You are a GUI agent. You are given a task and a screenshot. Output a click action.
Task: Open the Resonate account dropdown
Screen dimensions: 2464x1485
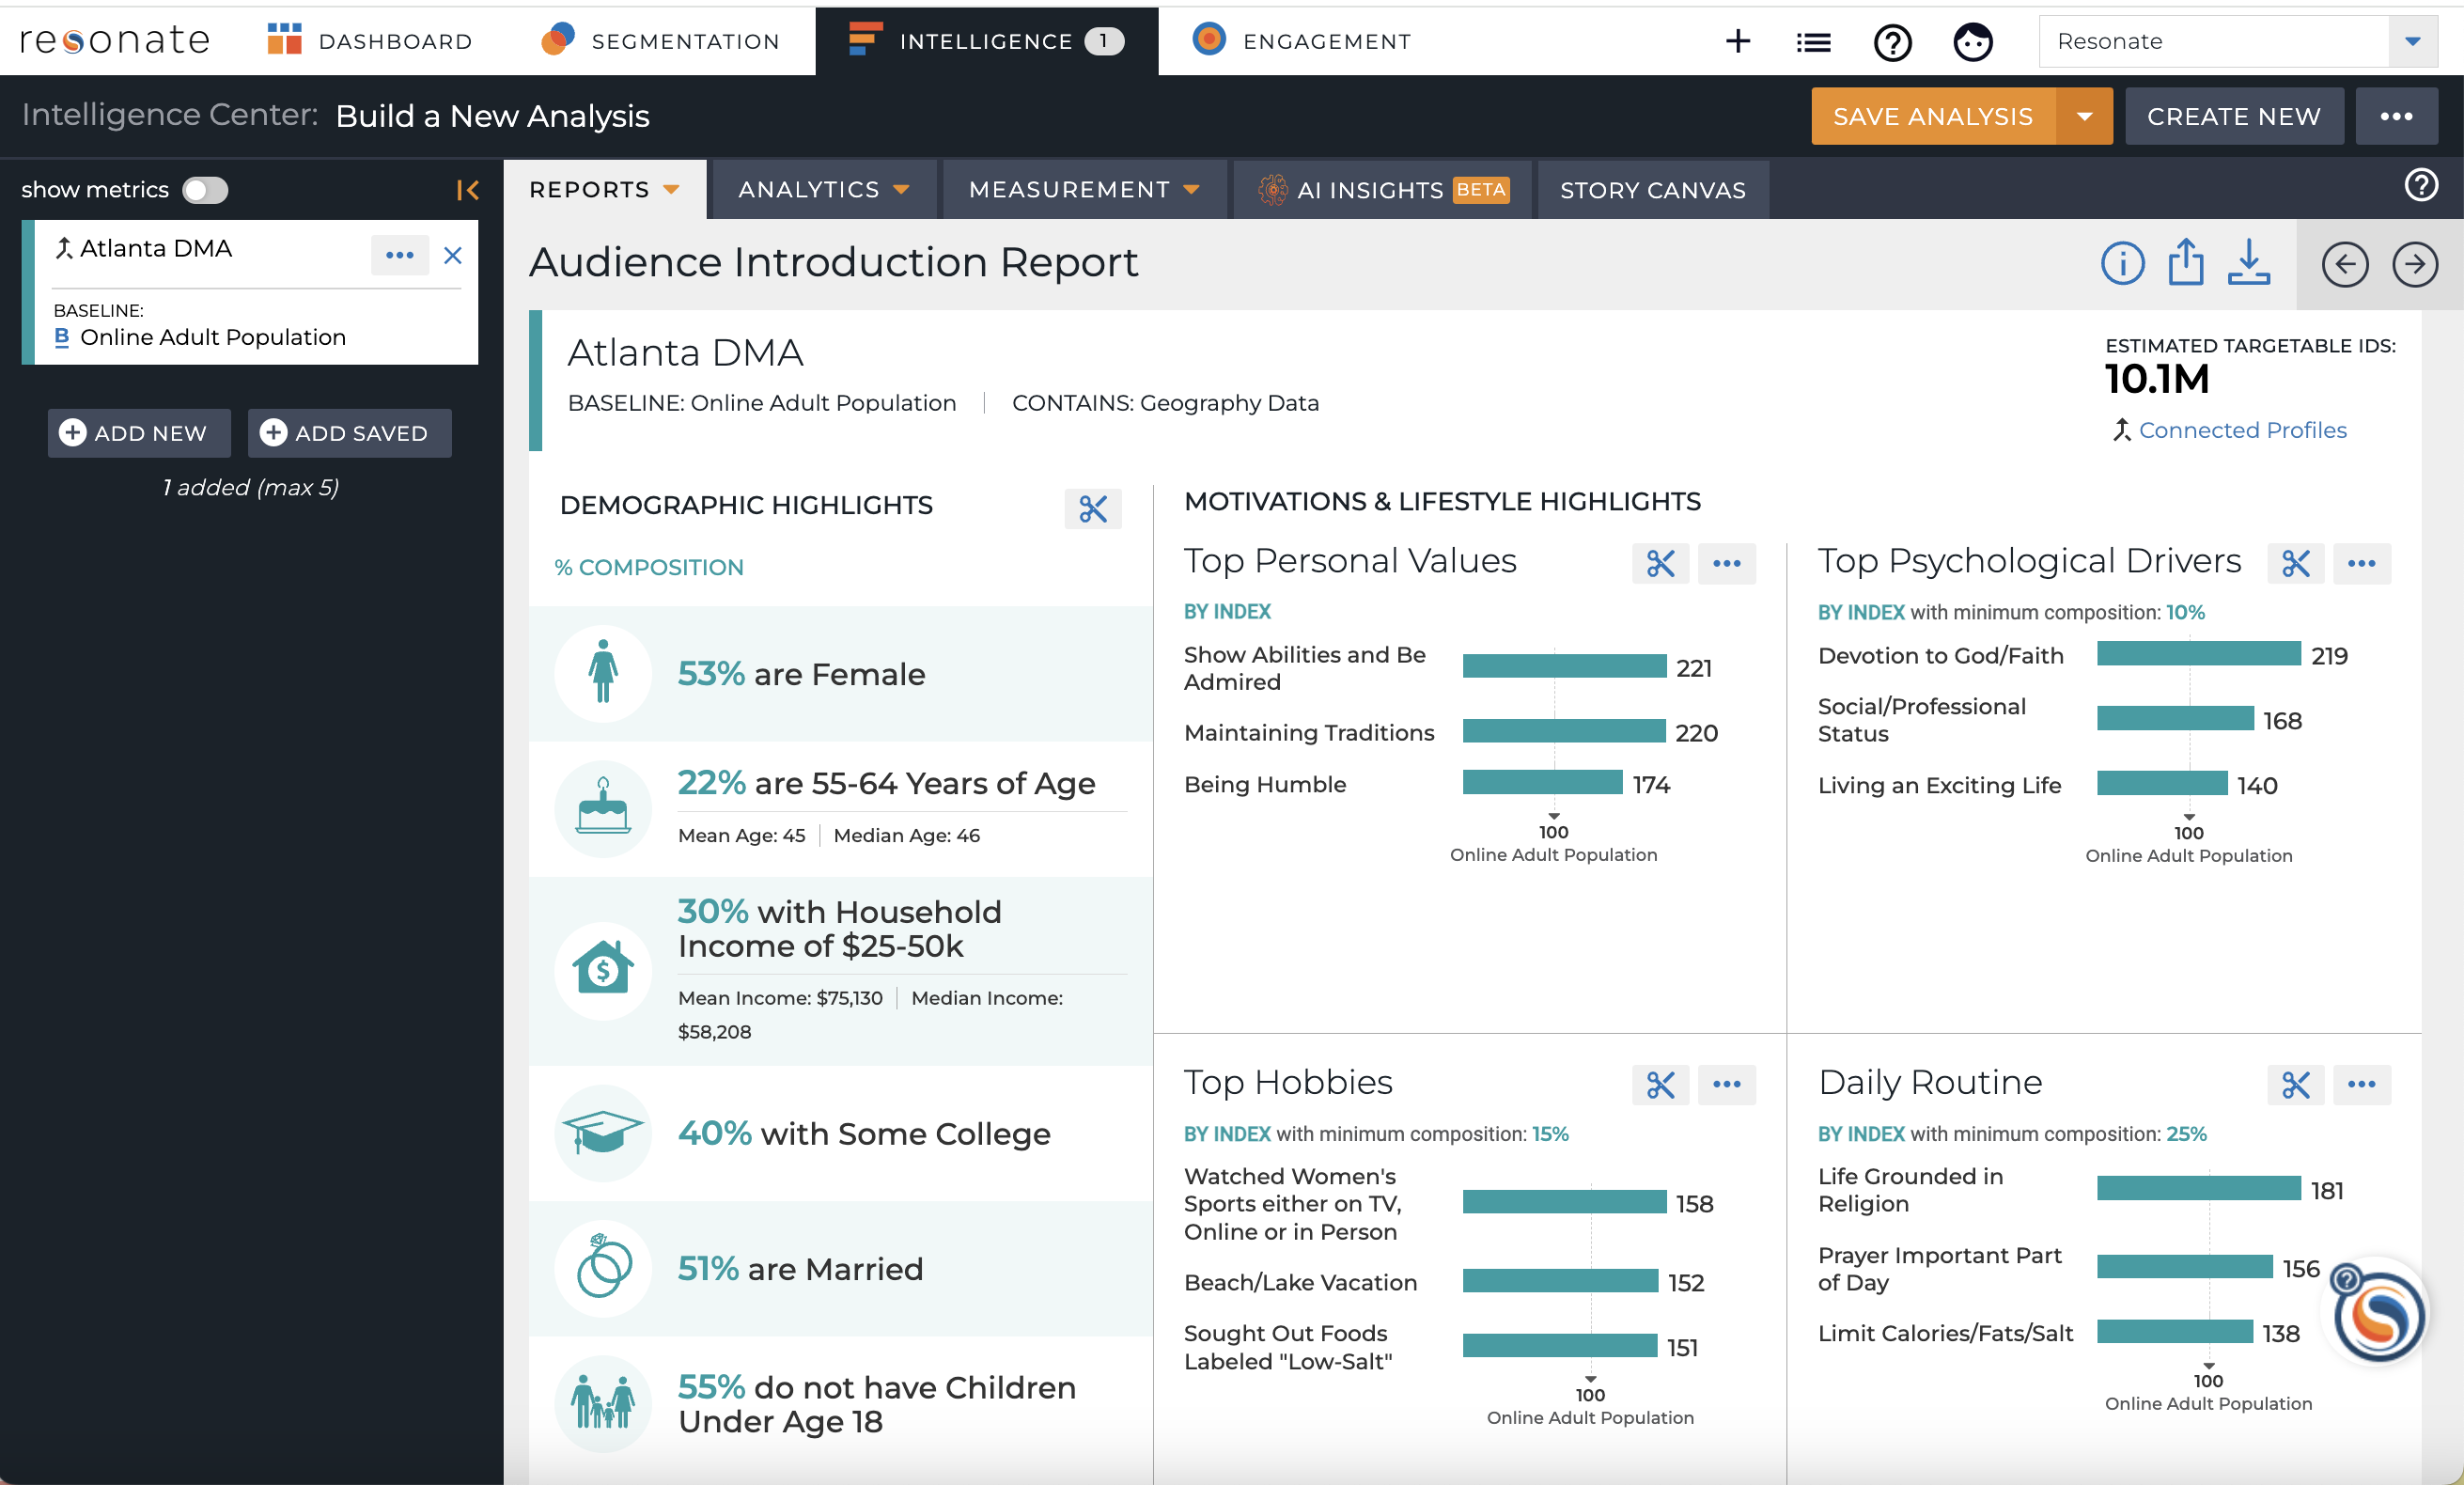point(2238,41)
